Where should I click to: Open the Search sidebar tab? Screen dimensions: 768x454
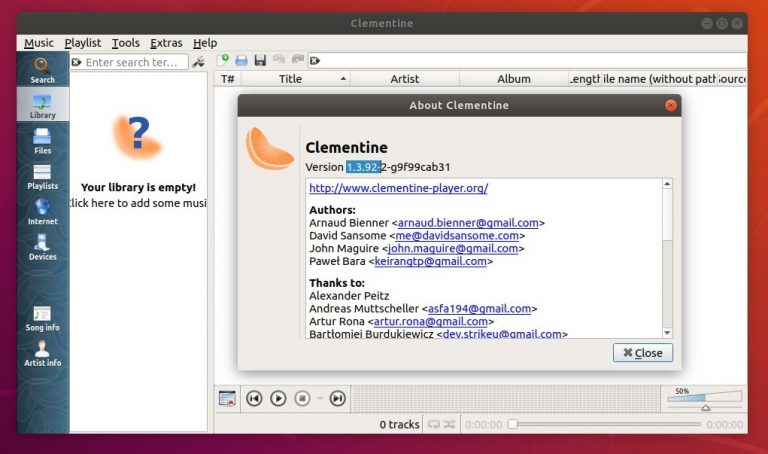coord(42,70)
